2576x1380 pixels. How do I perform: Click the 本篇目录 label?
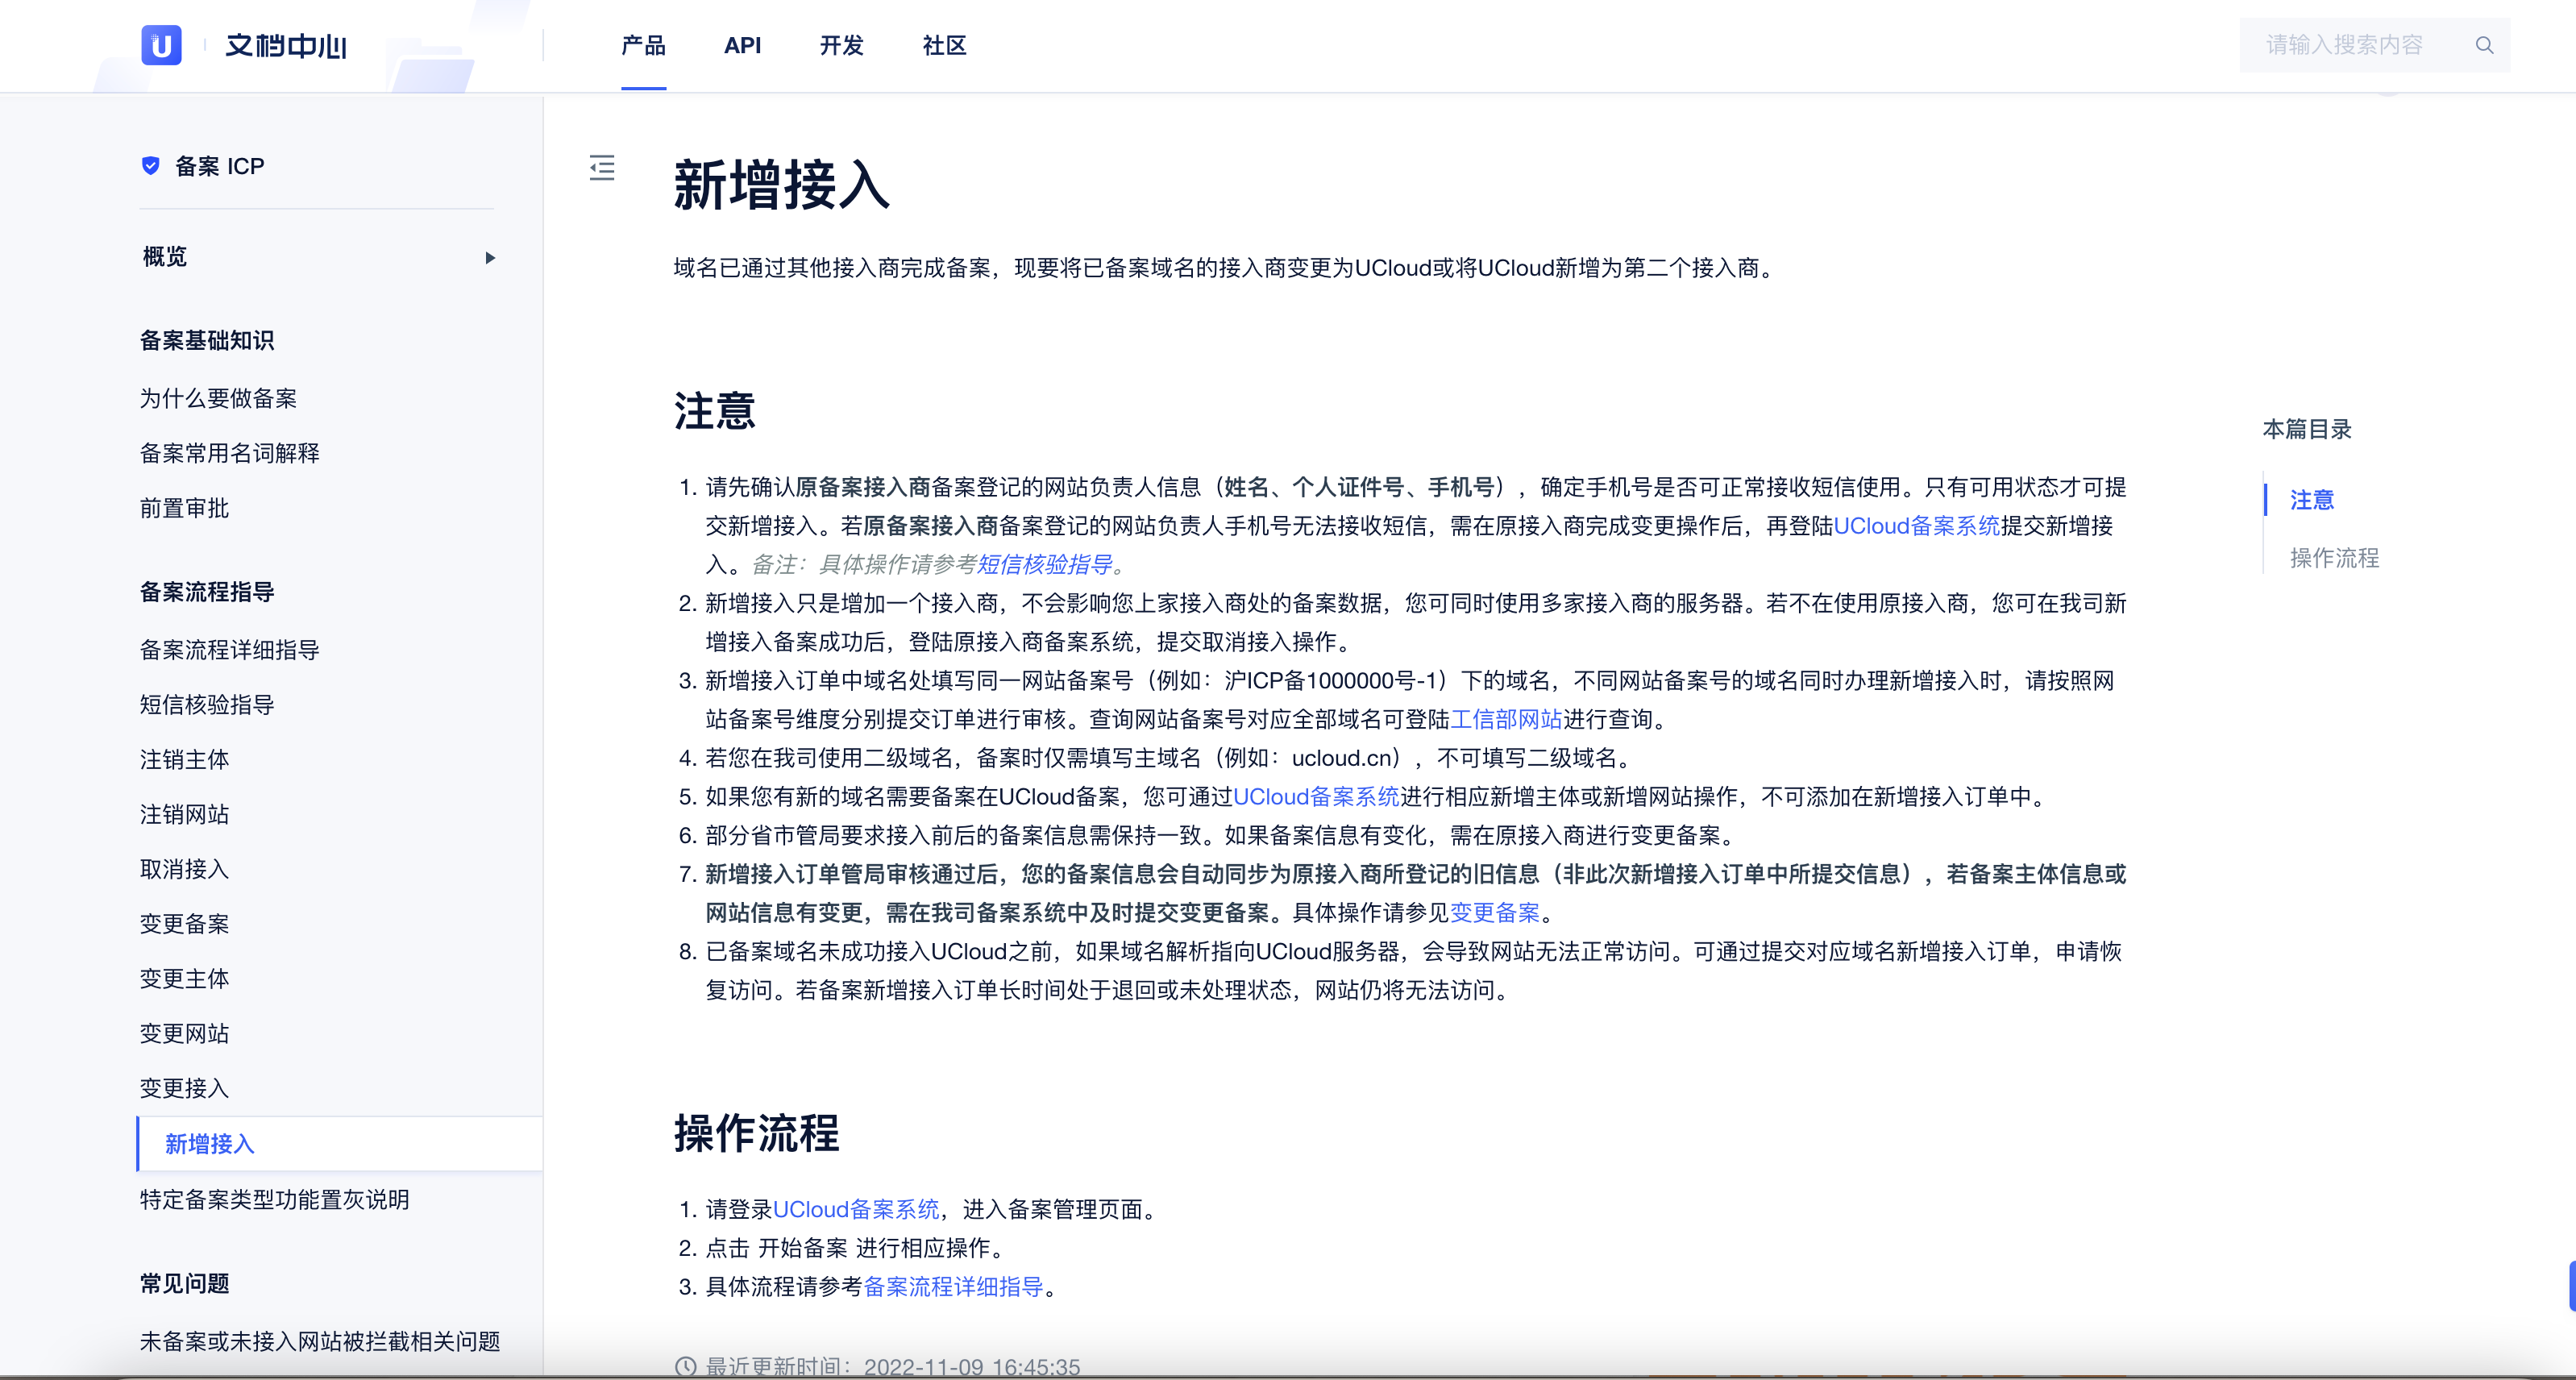click(x=2307, y=429)
